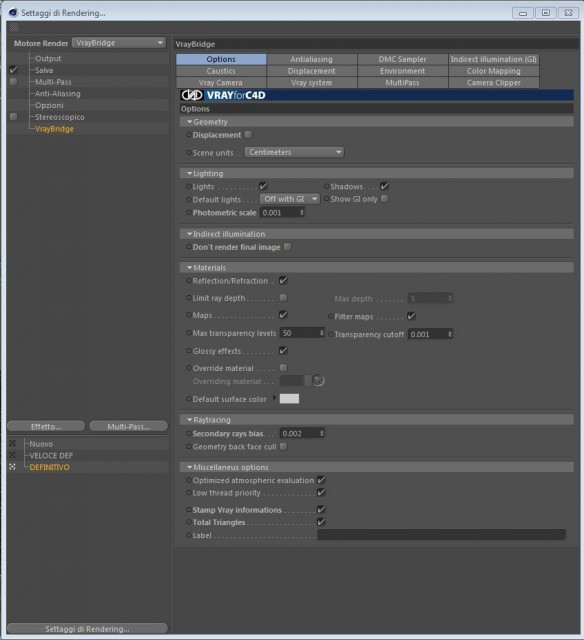Collapse the Lighting section

(189, 173)
